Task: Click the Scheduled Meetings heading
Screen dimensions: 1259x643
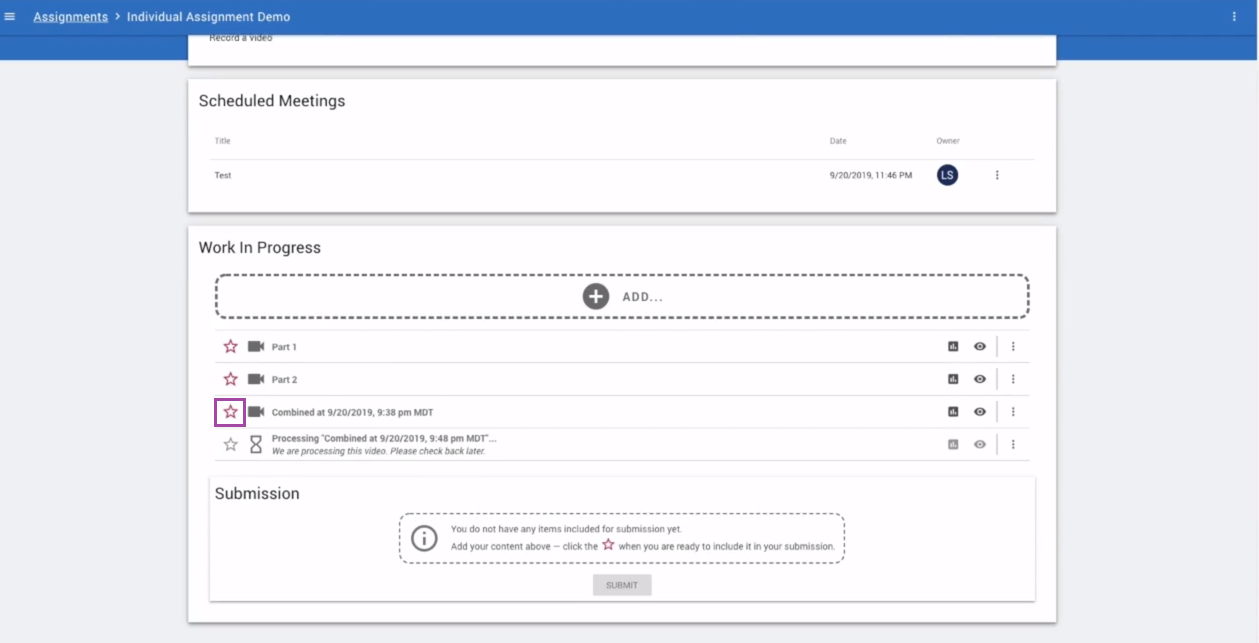Action: click(272, 101)
